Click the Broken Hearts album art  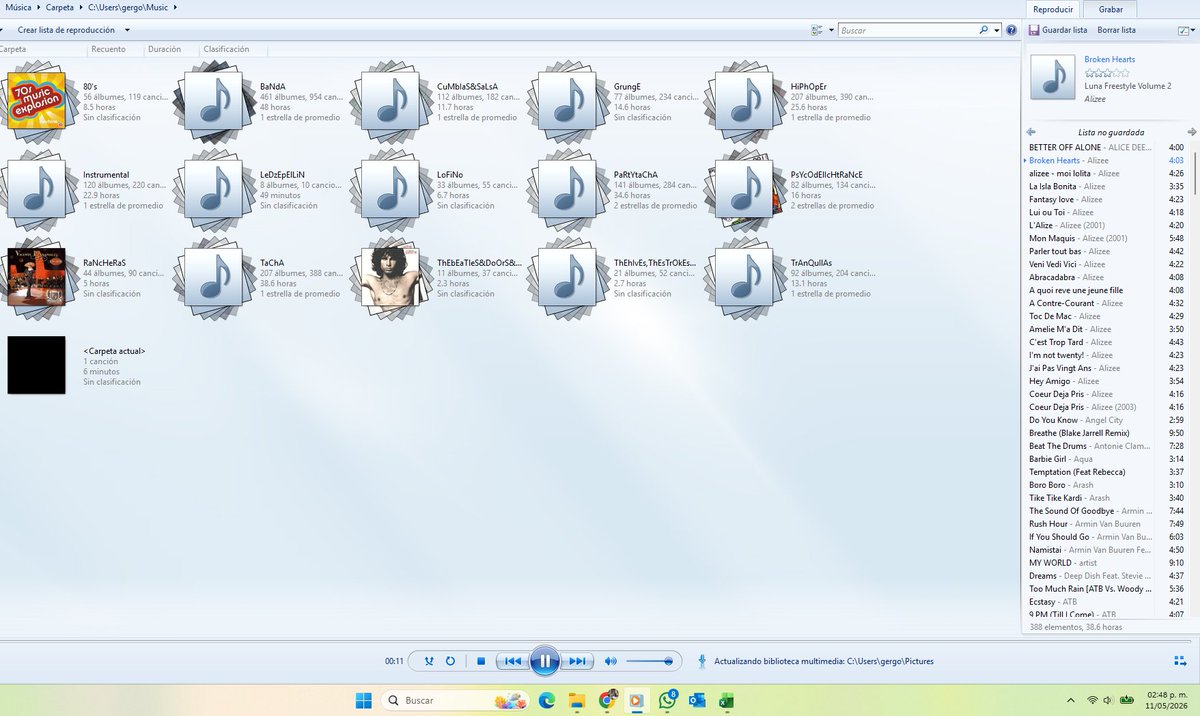click(x=1053, y=77)
